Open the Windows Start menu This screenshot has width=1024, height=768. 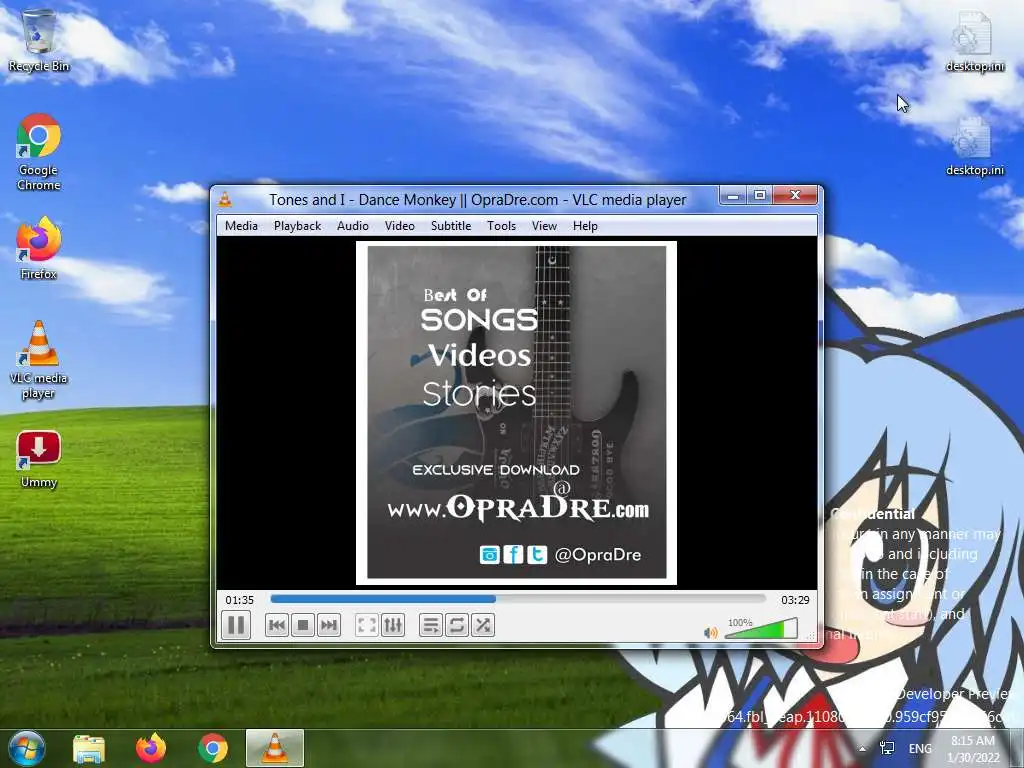(x=26, y=748)
